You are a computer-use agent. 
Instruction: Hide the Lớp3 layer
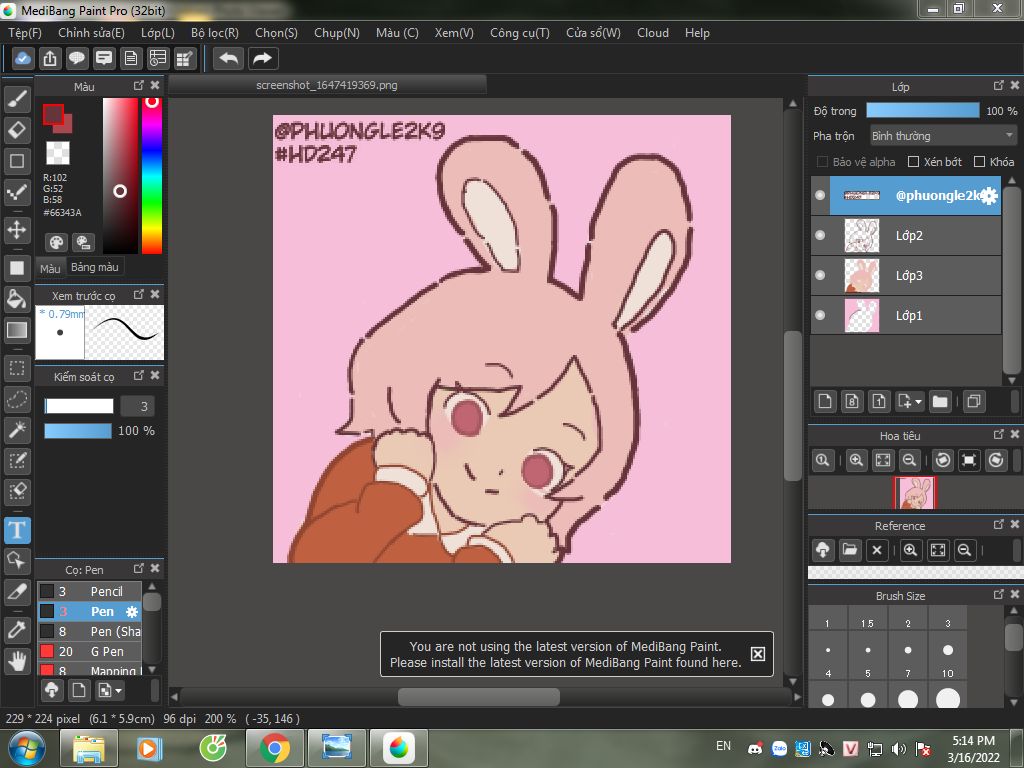pos(820,275)
